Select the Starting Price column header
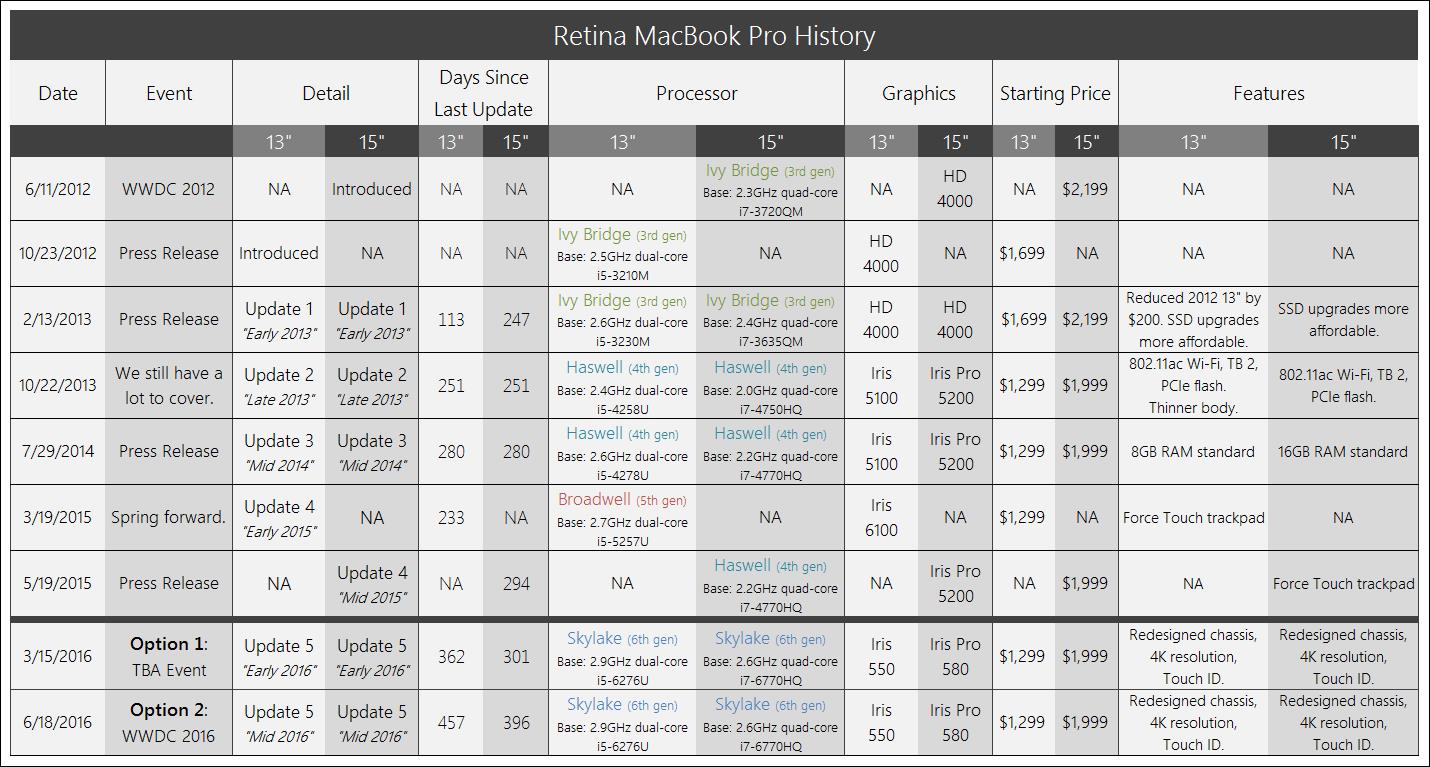 (x=1055, y=93)
